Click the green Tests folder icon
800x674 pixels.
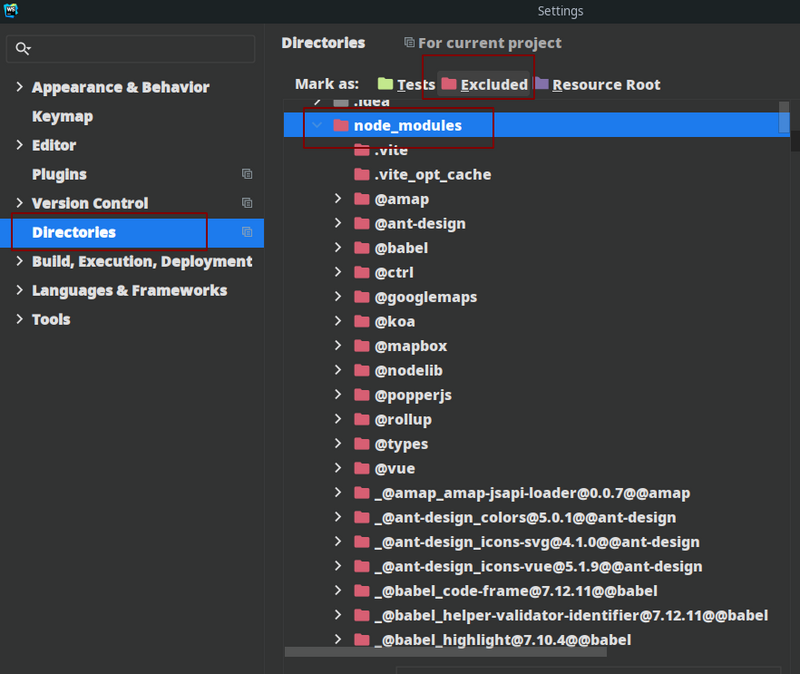tap(385, 83)
